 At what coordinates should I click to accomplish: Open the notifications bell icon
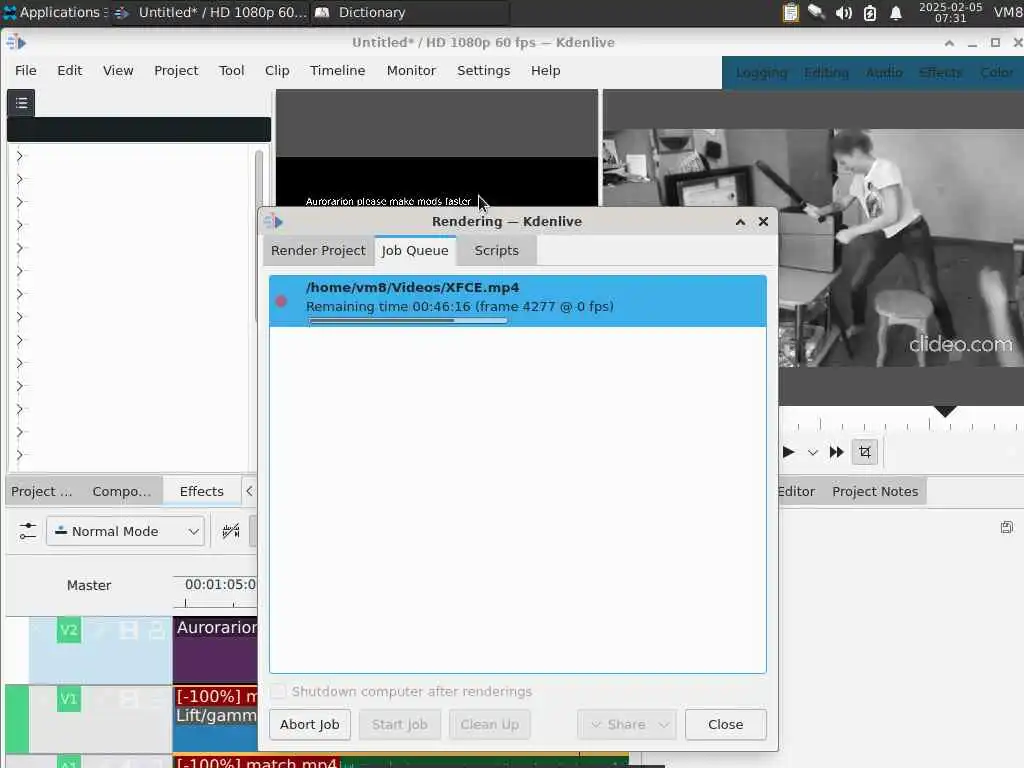tap(896, 12)
